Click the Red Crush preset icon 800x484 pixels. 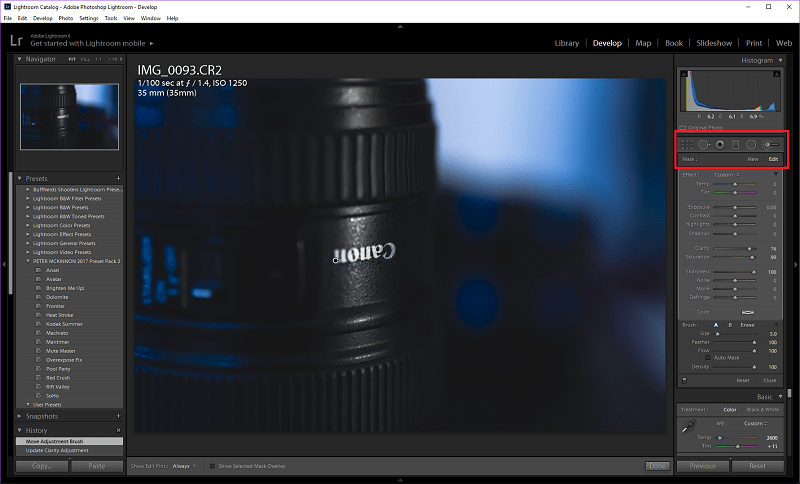38,378
